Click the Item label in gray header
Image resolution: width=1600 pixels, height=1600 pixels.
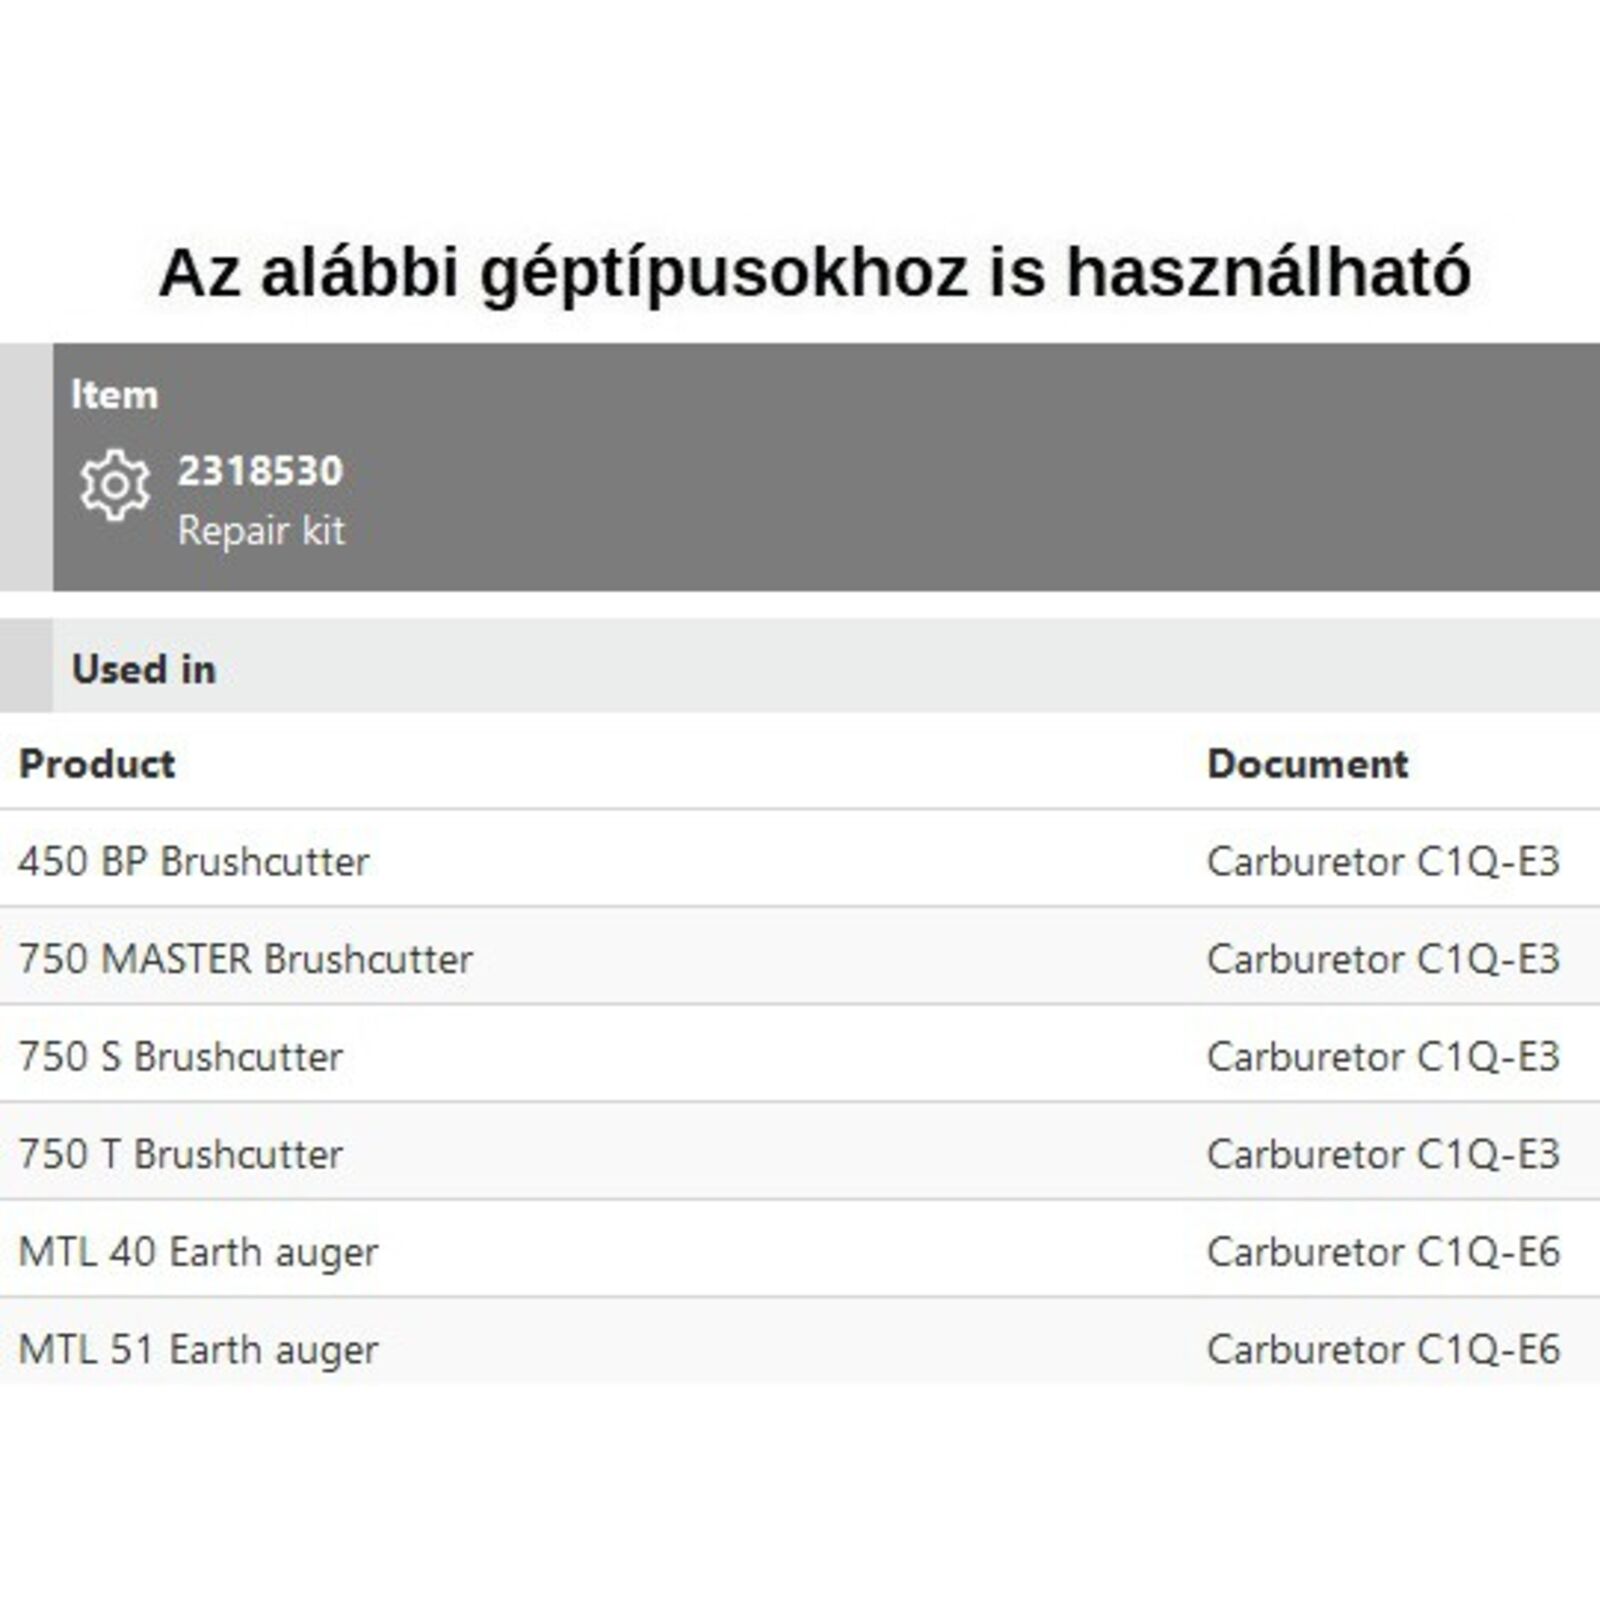[x=115, y=395]
